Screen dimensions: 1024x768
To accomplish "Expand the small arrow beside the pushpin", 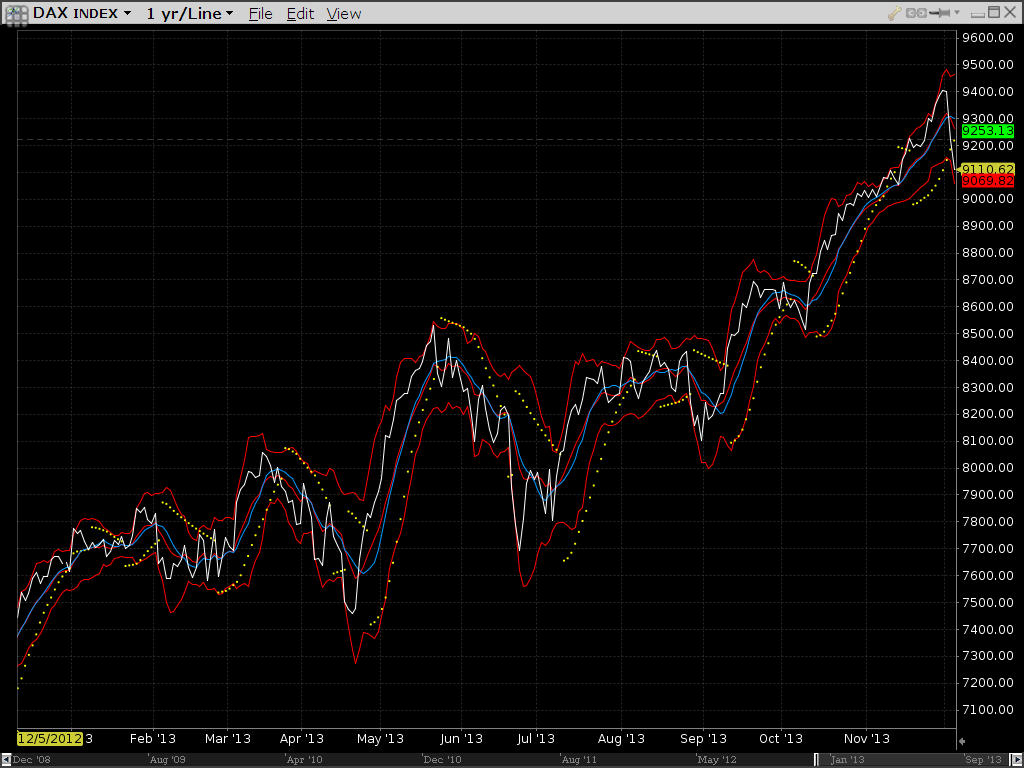I will pyautogui.click(x=957, y=12).
